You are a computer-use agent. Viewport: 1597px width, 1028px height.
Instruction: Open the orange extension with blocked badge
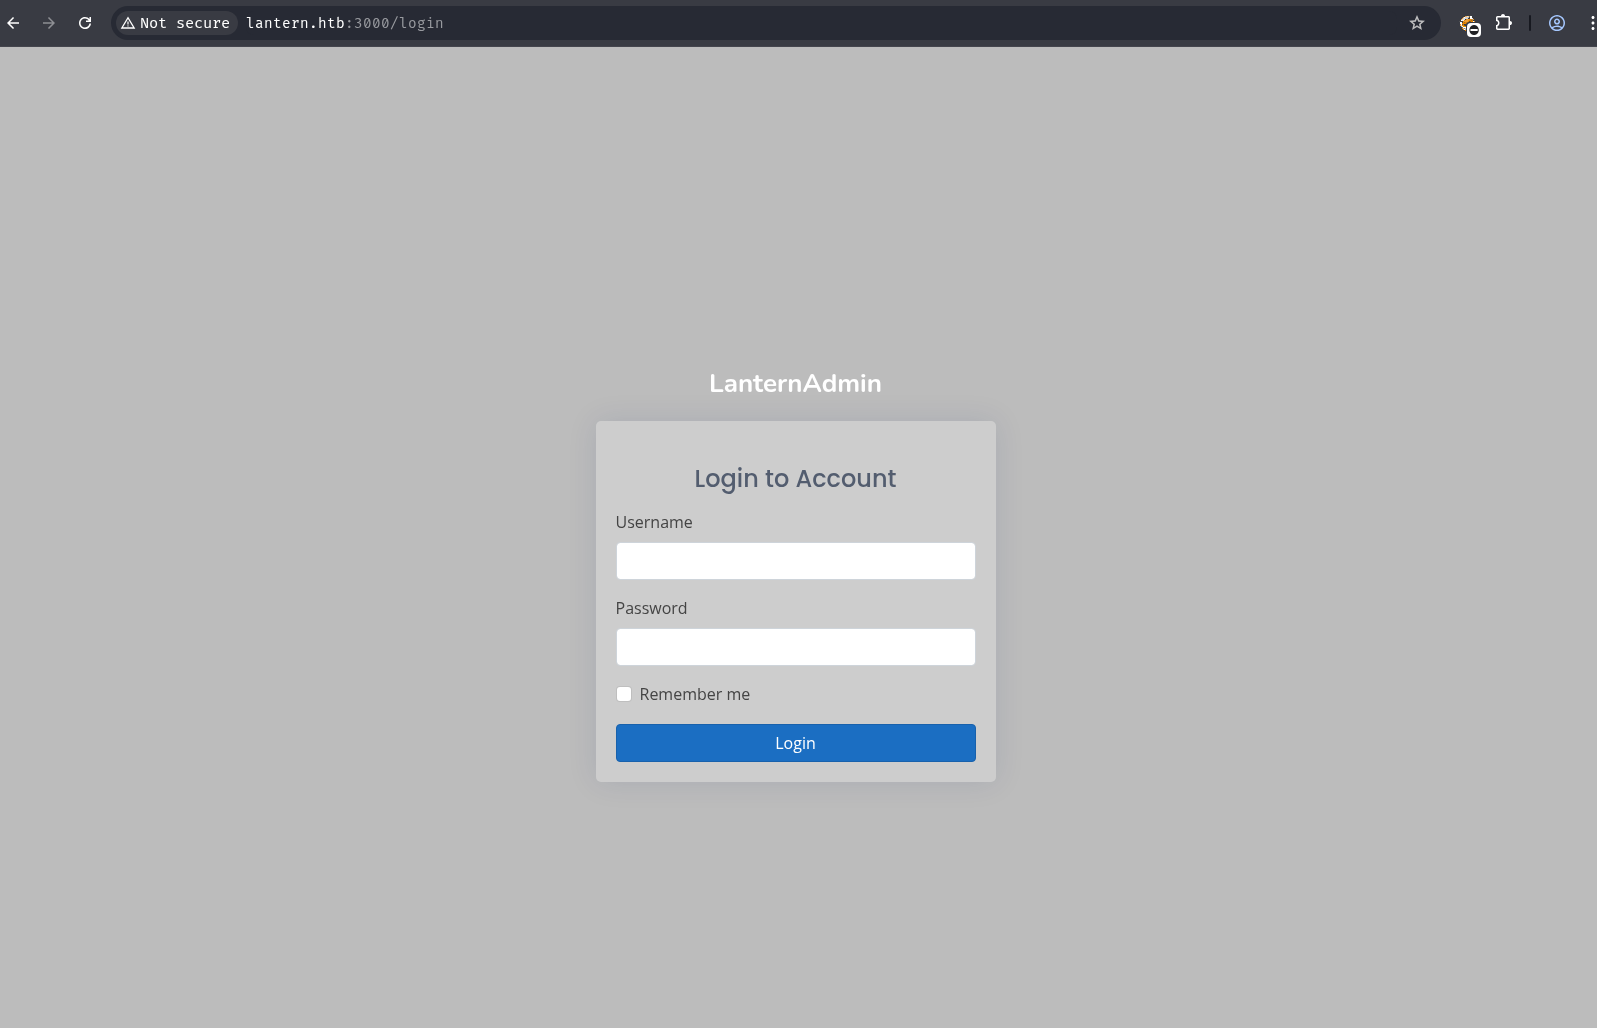[1468, 24]
